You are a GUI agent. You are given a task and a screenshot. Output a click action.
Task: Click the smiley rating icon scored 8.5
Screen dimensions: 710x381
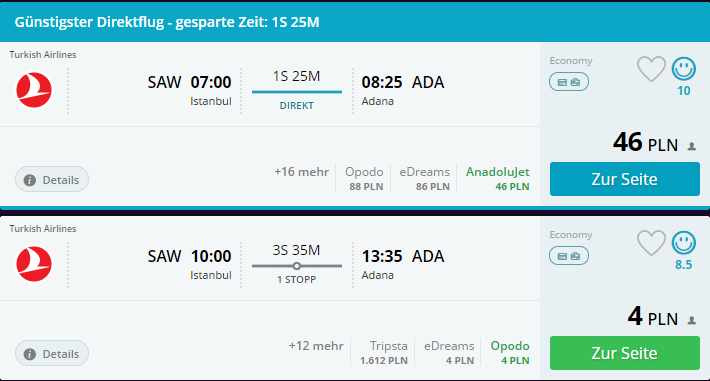(683, 243)
